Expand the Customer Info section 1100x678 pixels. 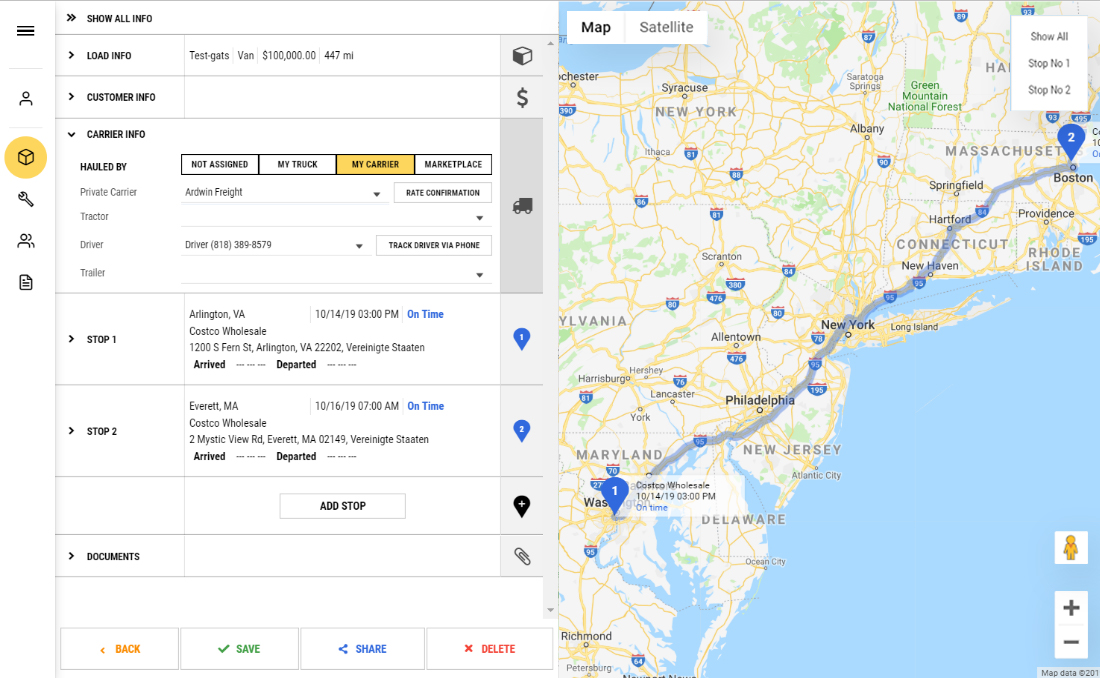pyautogui.click(x=71, y=97)
